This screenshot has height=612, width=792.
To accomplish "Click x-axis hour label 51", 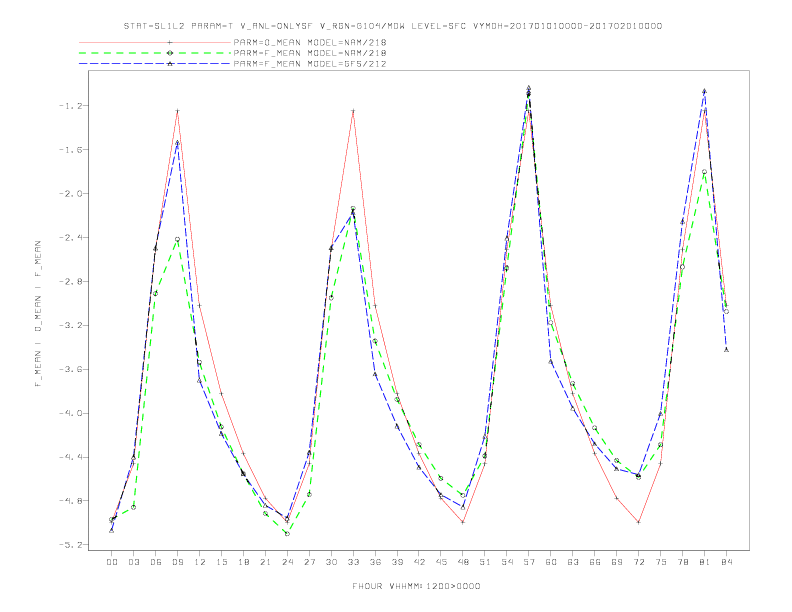I will (x=485, y=562).
